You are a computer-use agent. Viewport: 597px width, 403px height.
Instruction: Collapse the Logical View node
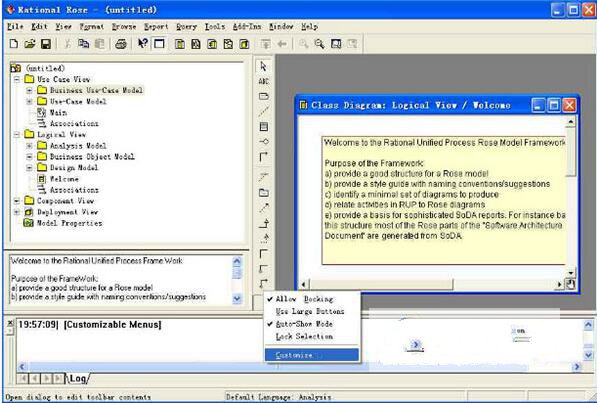pos(17,135)
